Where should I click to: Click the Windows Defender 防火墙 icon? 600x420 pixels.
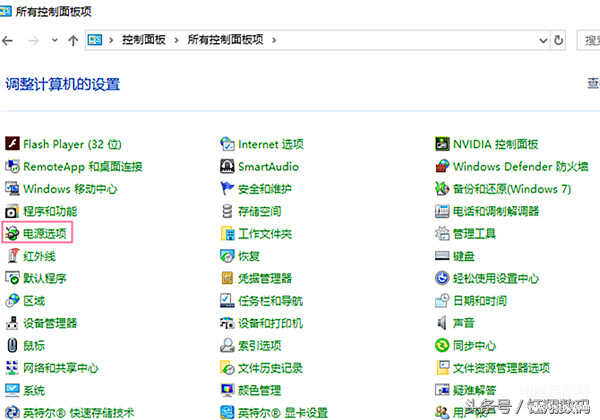click(442, 166)
